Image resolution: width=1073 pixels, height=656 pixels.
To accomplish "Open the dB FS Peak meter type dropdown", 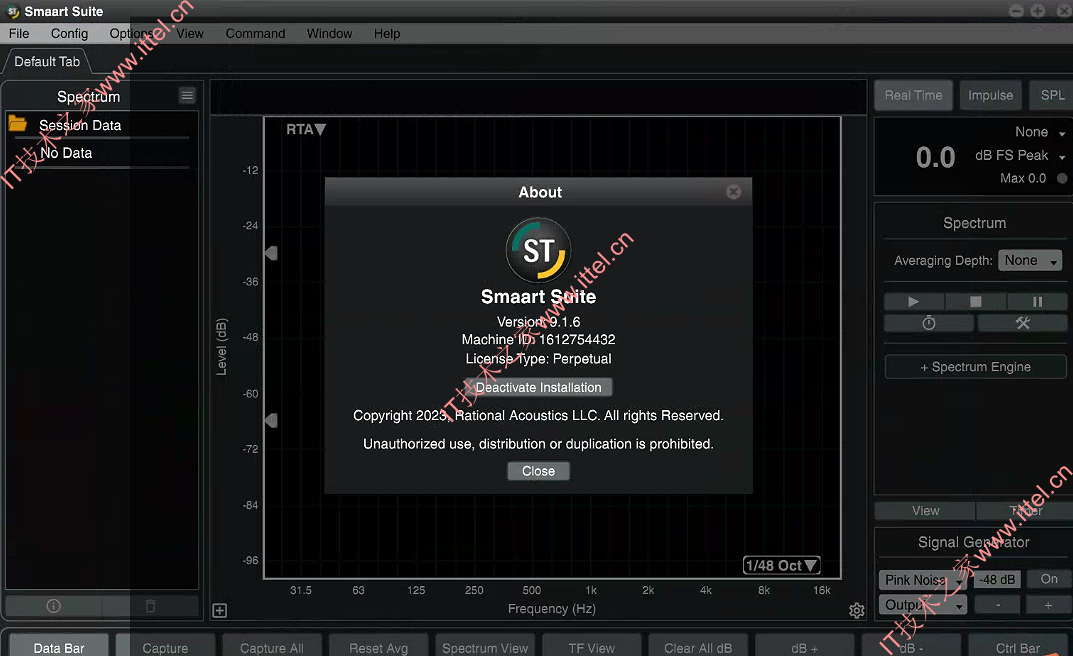I will [x=1020, y=156].
